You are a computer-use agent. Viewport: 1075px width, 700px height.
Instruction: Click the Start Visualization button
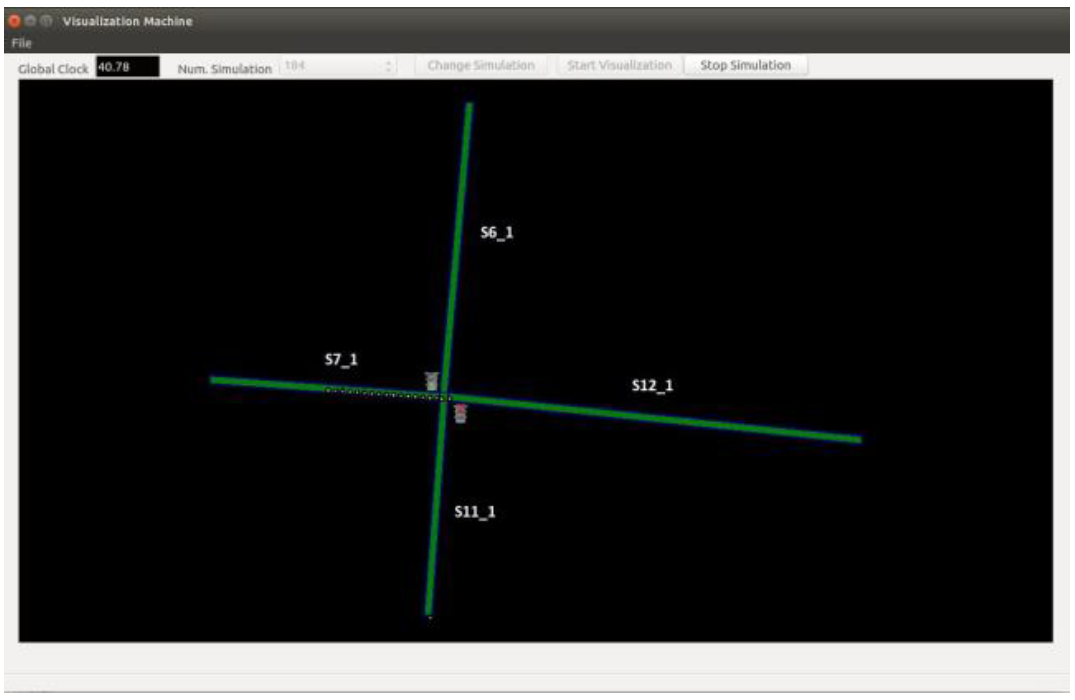(x=619, y=66)
